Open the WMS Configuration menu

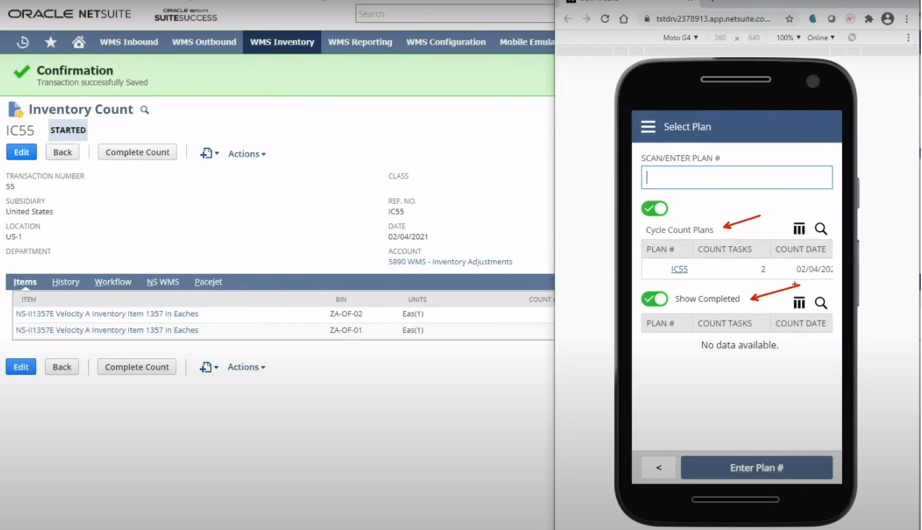click(x=446, y=42)
